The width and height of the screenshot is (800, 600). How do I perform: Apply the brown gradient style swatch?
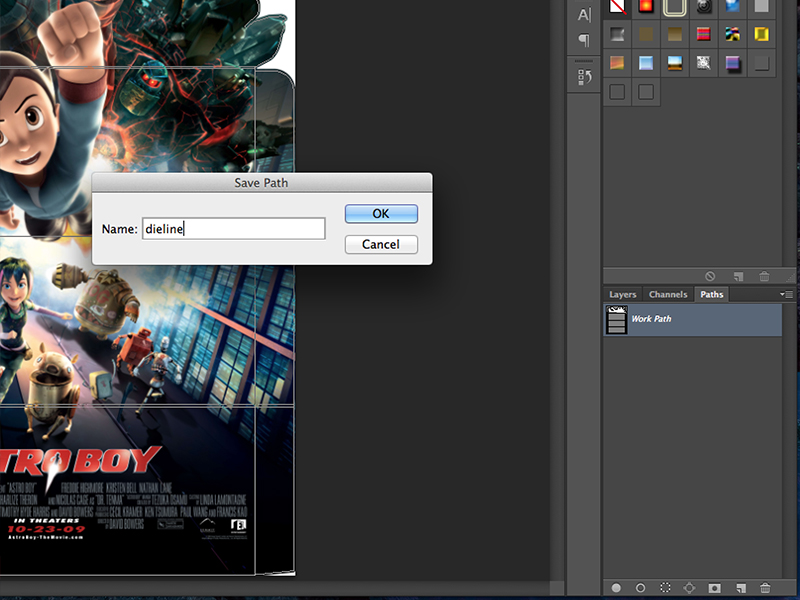pyautogui.click(x=674, y=34)
